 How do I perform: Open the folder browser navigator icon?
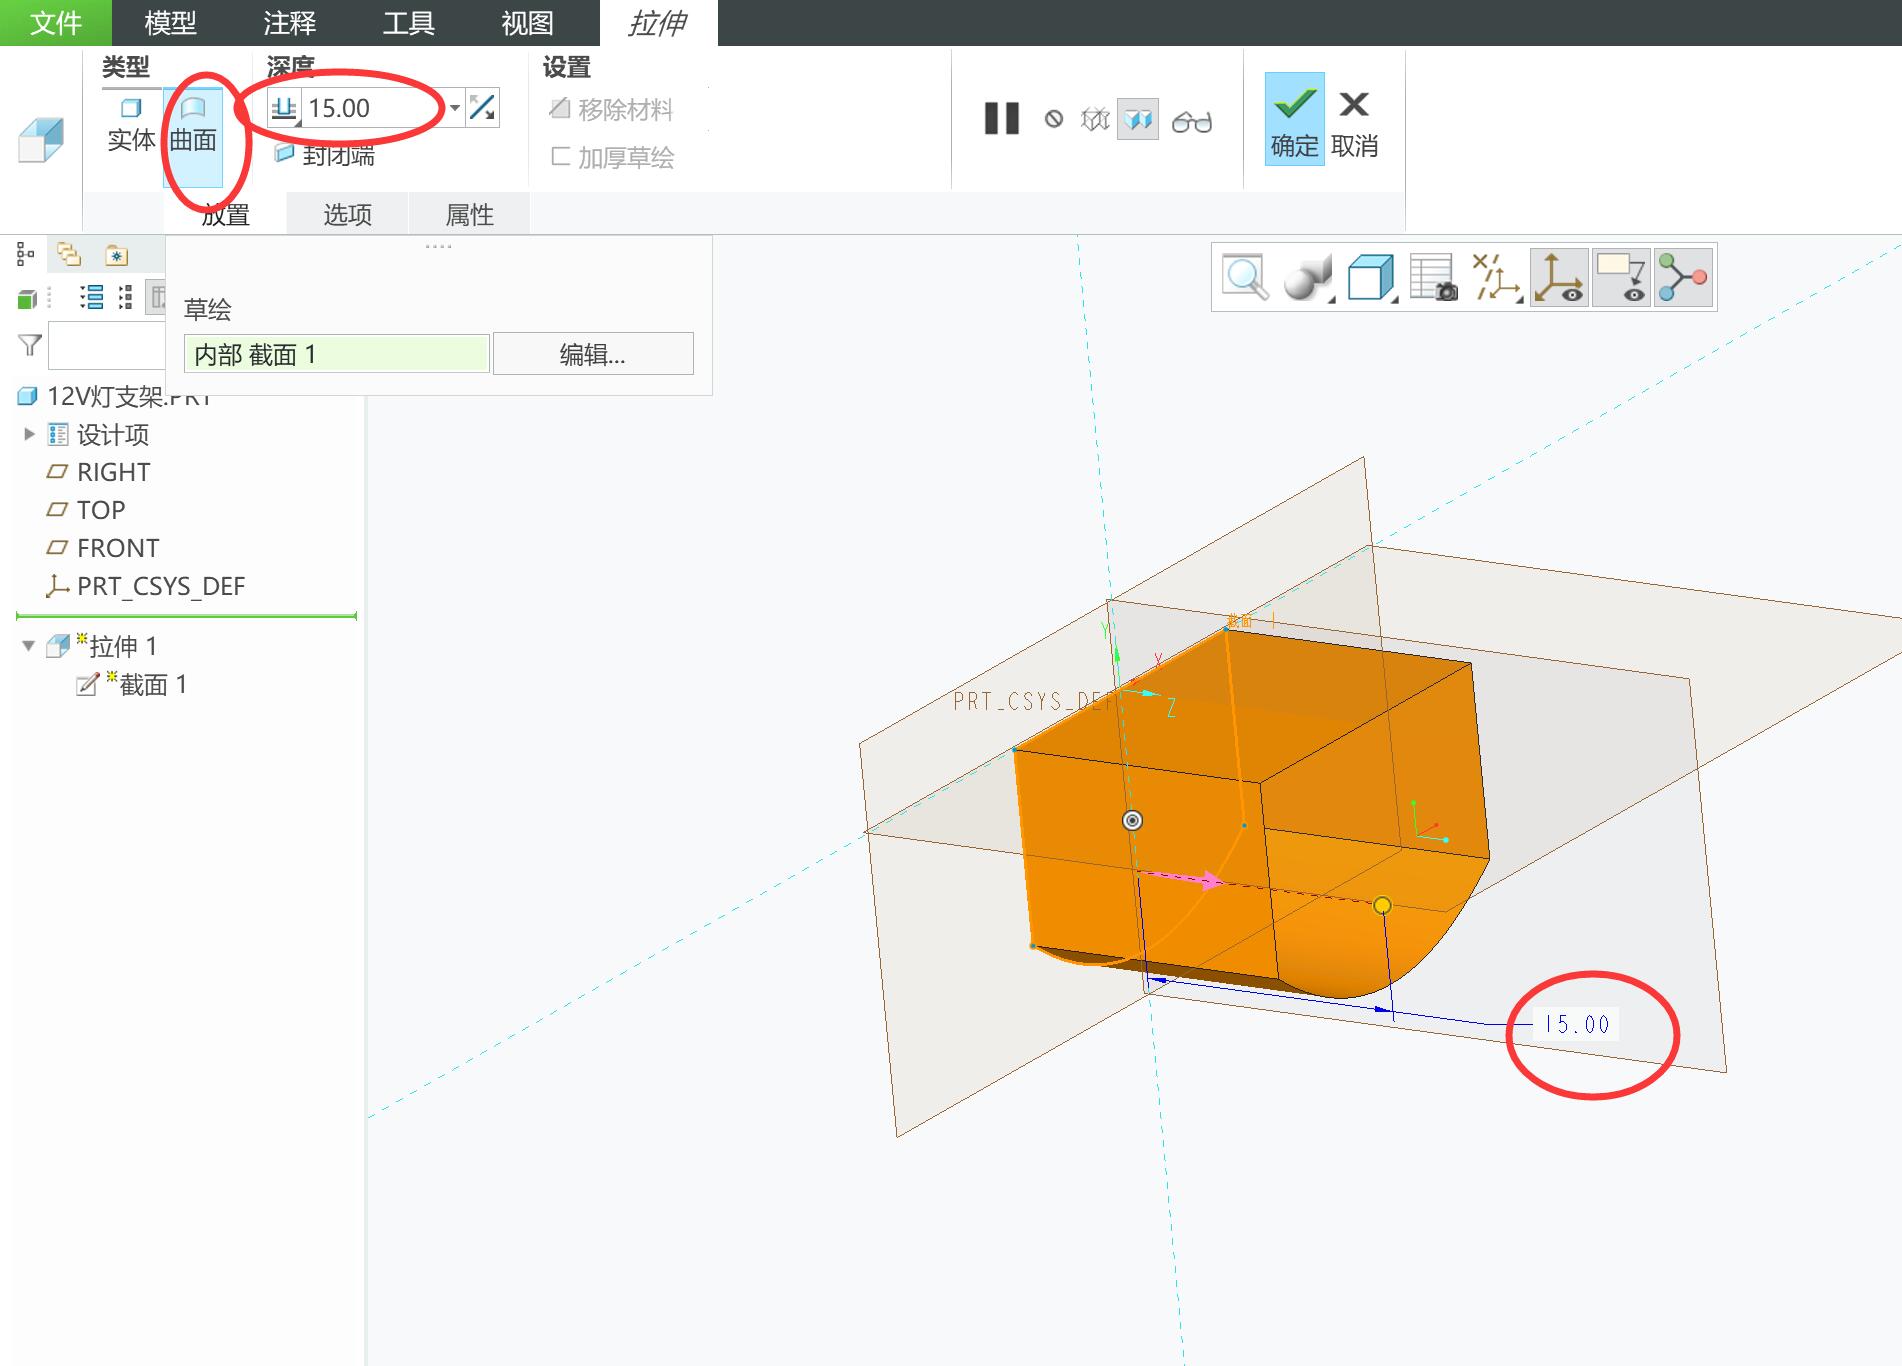69,255
